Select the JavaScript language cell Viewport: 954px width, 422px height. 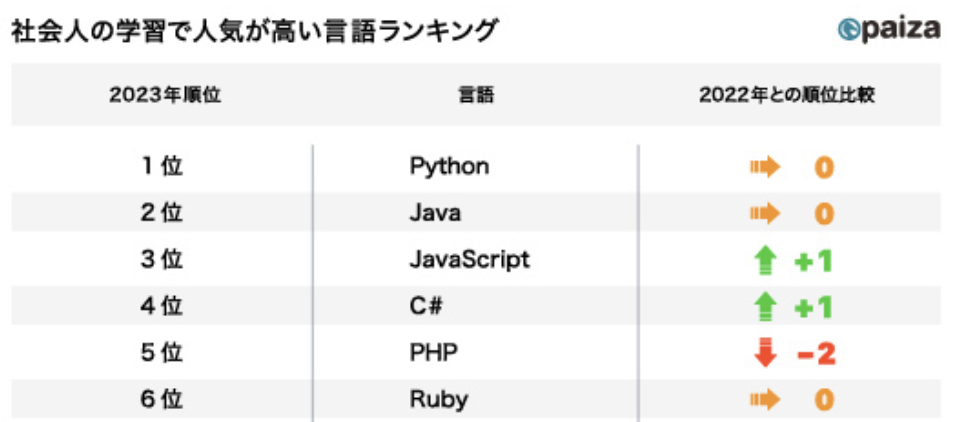[x=469, y=260]
